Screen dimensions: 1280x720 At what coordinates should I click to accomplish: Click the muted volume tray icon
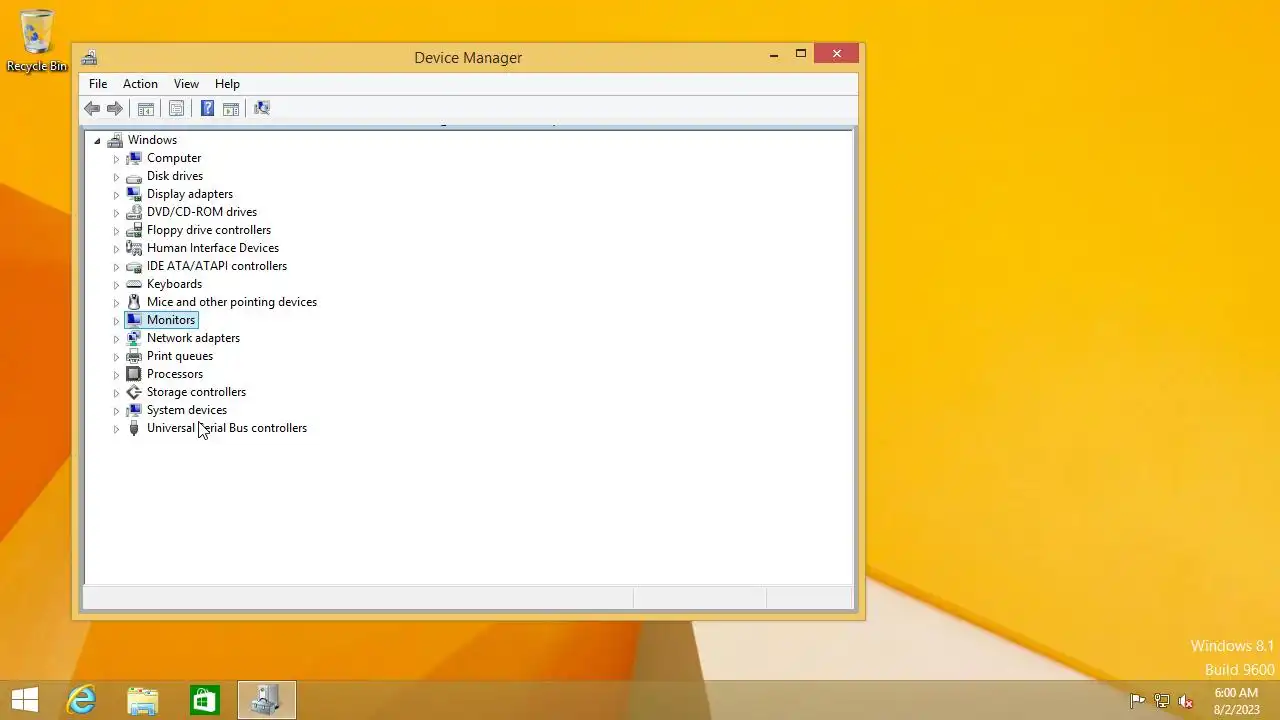(x=1186, y=701)
